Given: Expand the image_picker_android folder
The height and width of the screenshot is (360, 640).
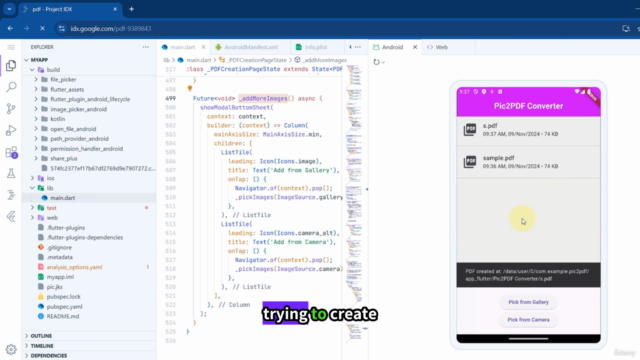Looking at the screenshot, I should 36,109.
